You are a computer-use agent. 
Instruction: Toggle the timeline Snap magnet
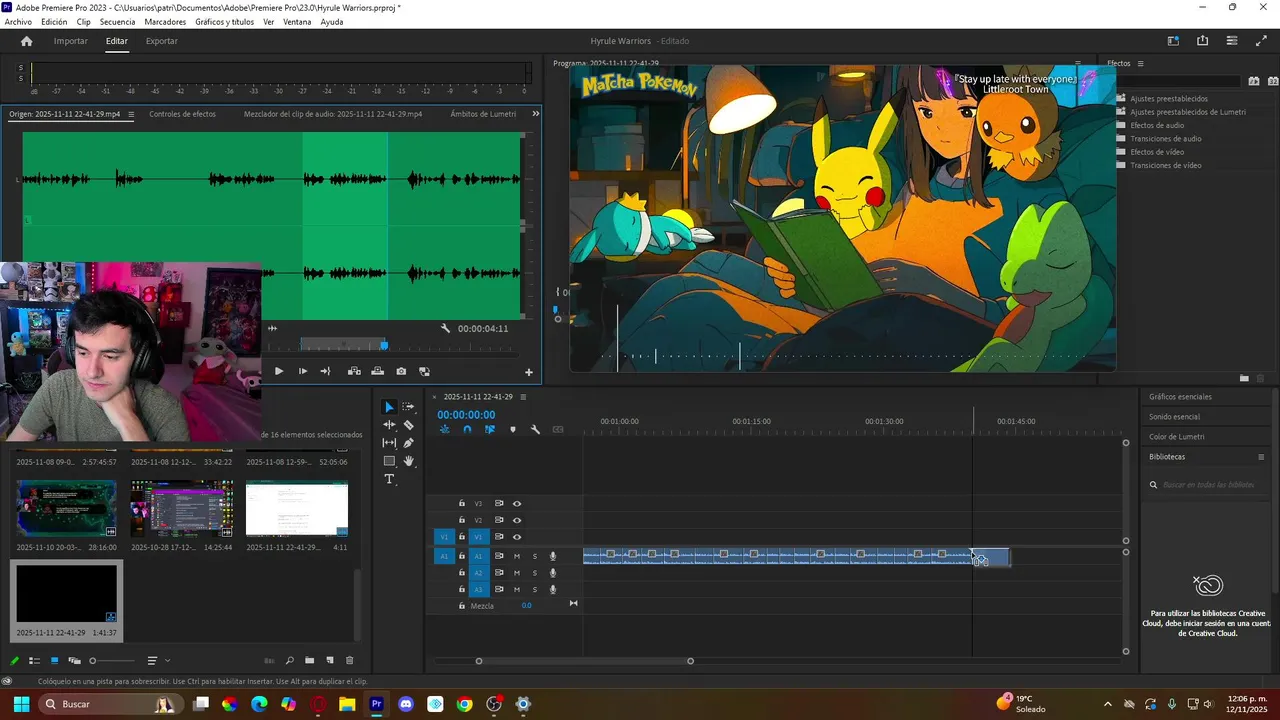point(467,430)
